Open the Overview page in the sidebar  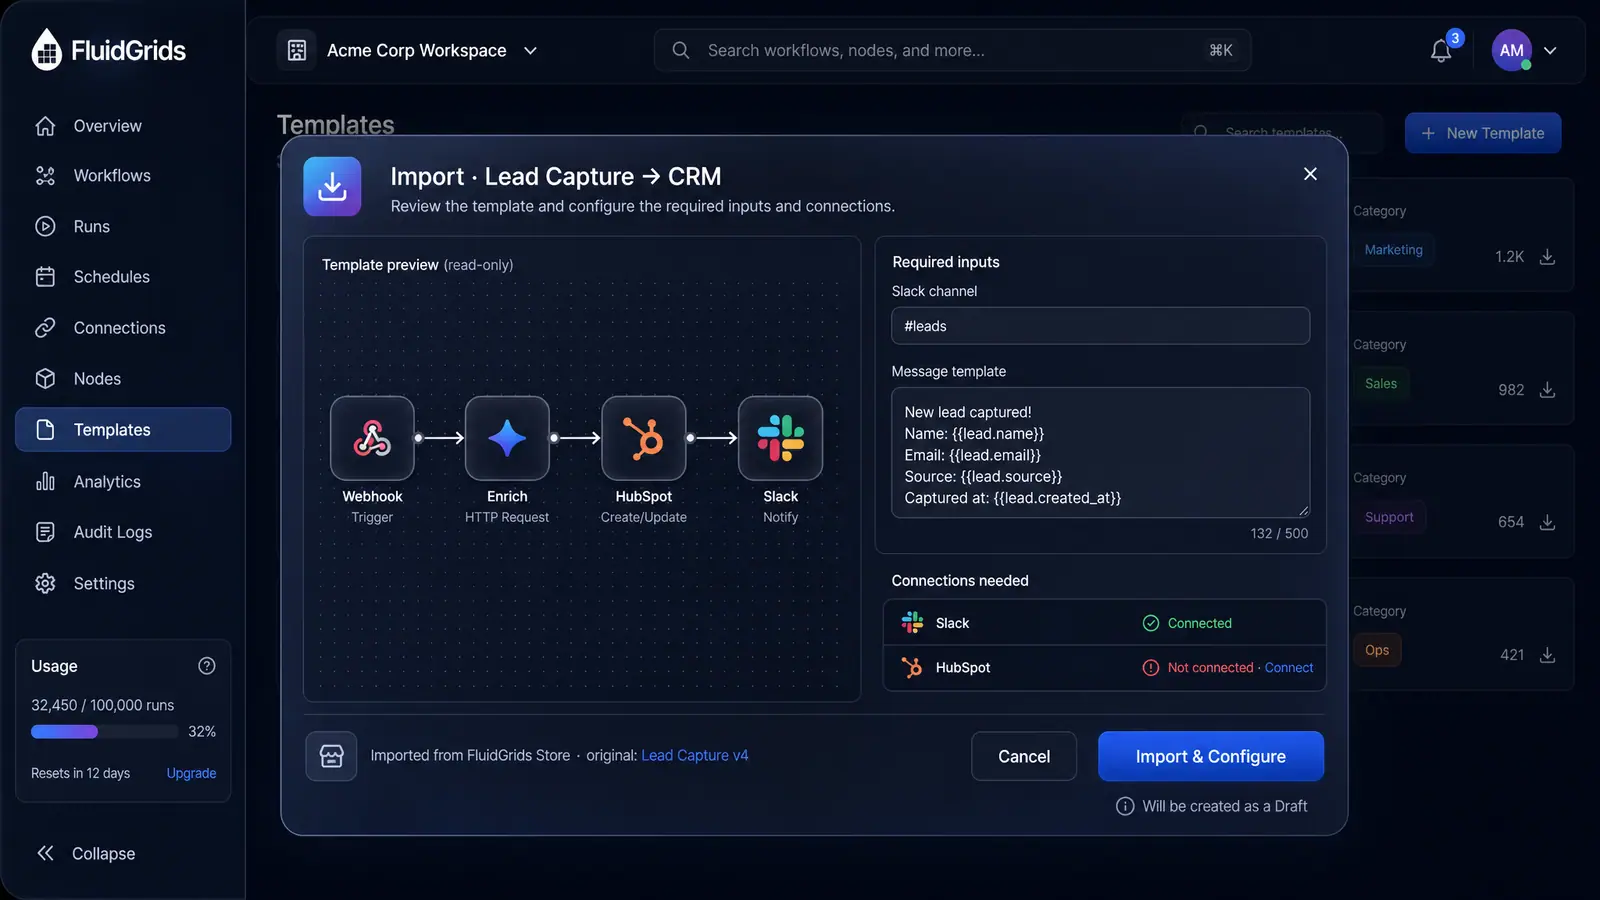[123, 126]
